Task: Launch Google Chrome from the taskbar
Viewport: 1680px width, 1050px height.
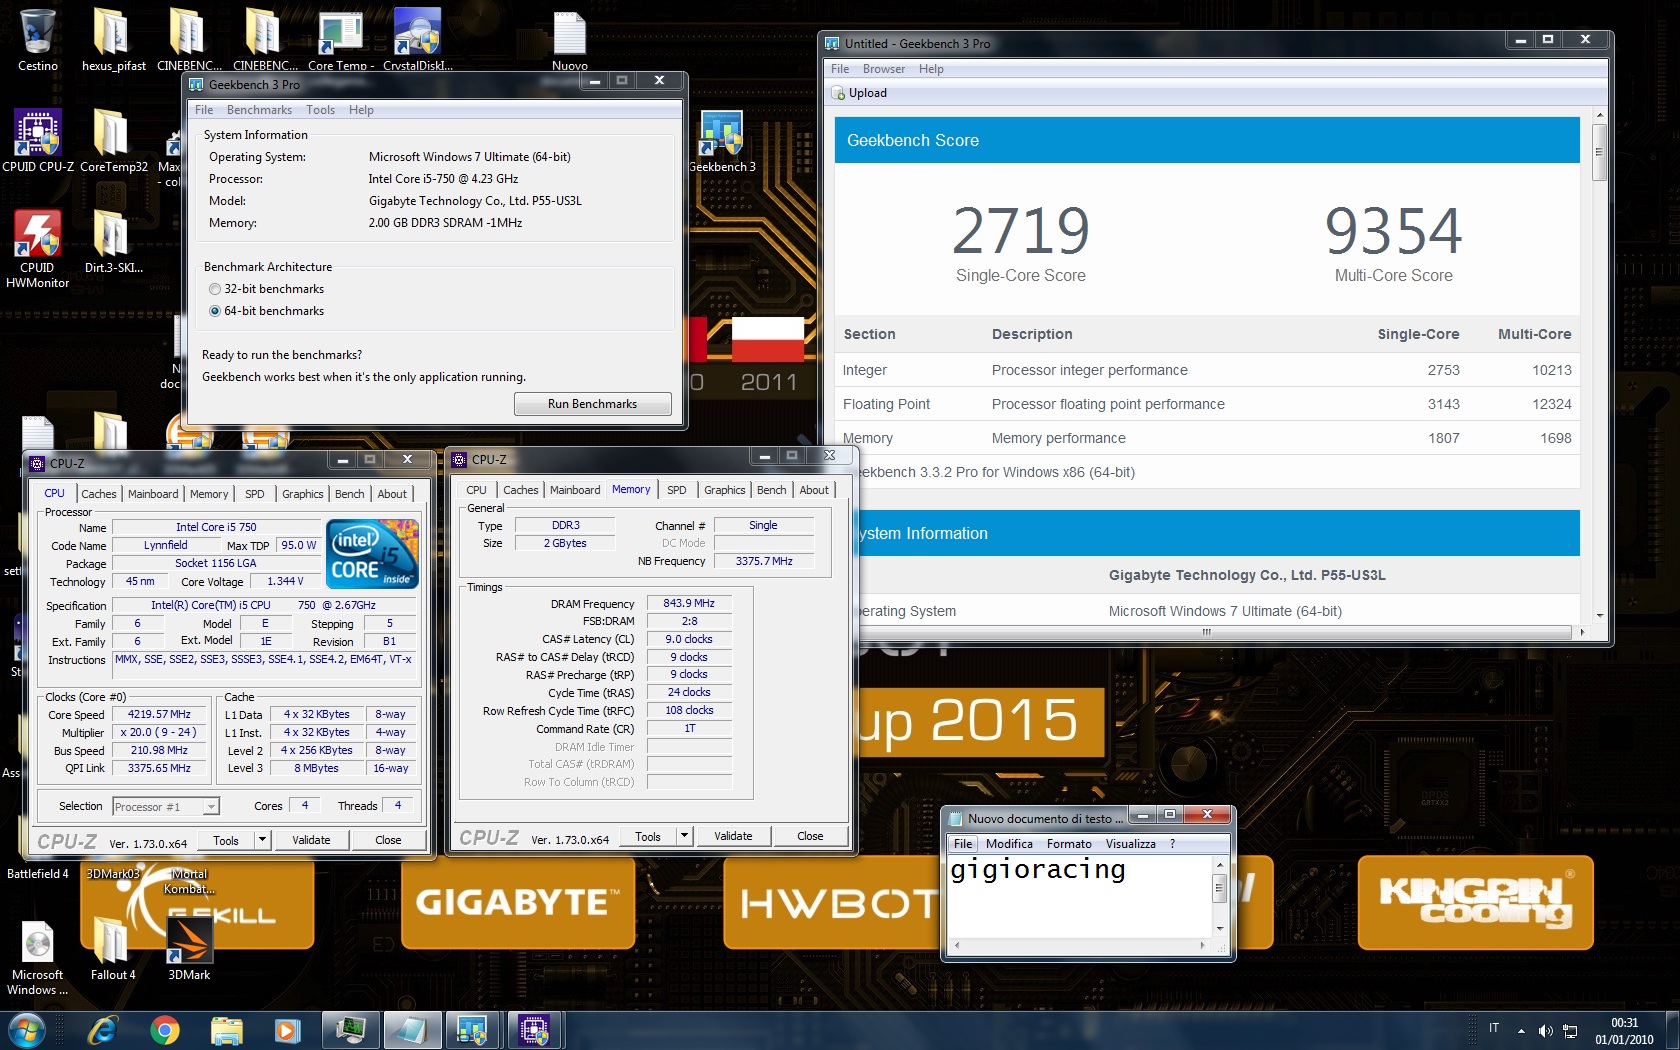Action: point(165,1030)
